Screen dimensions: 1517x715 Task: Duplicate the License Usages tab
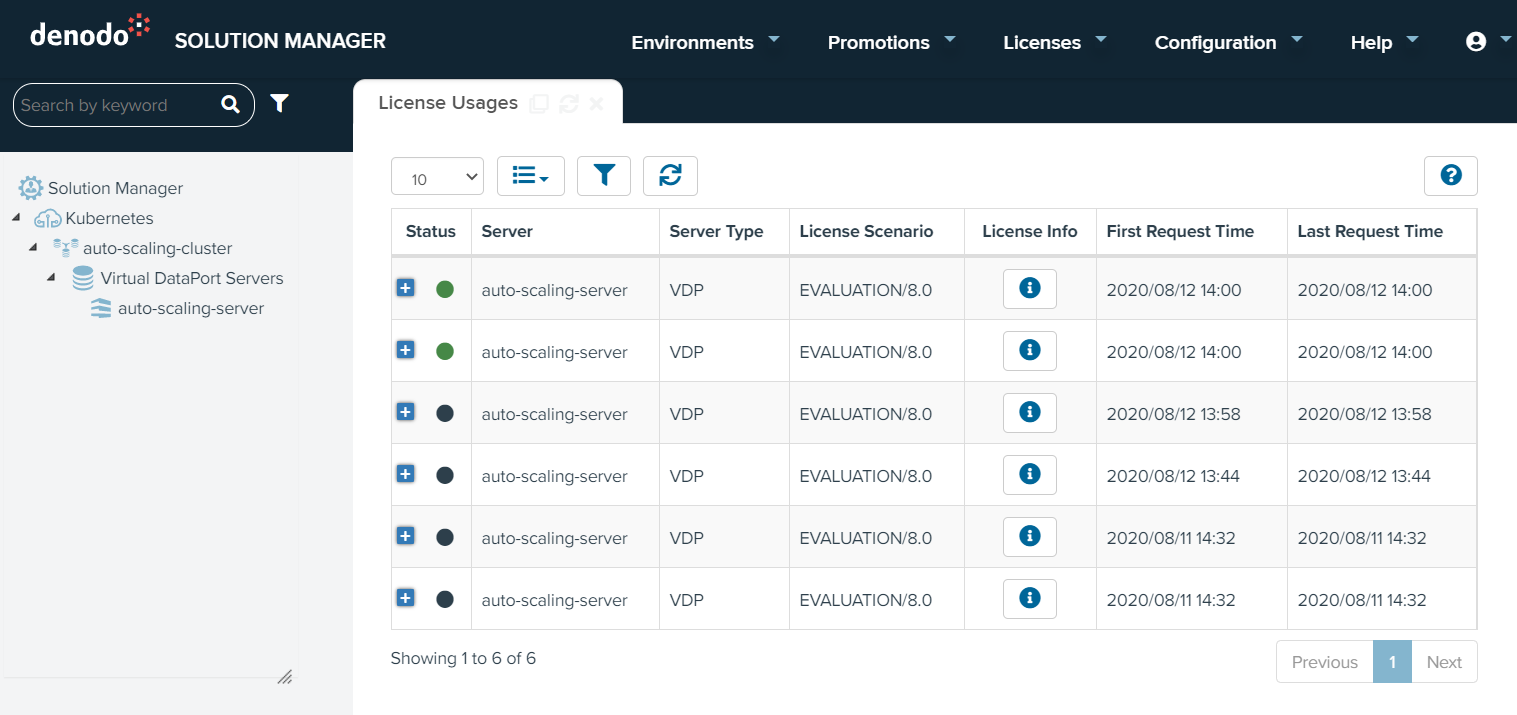pyautogui.click(x=539, y=104)
